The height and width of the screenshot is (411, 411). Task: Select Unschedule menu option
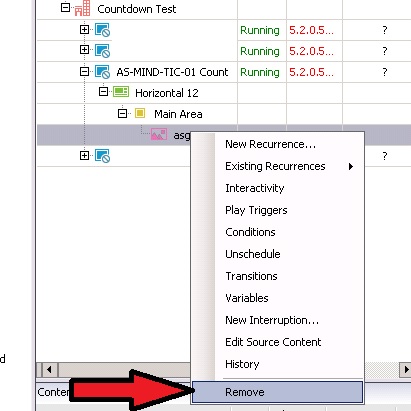click(277, 254)
